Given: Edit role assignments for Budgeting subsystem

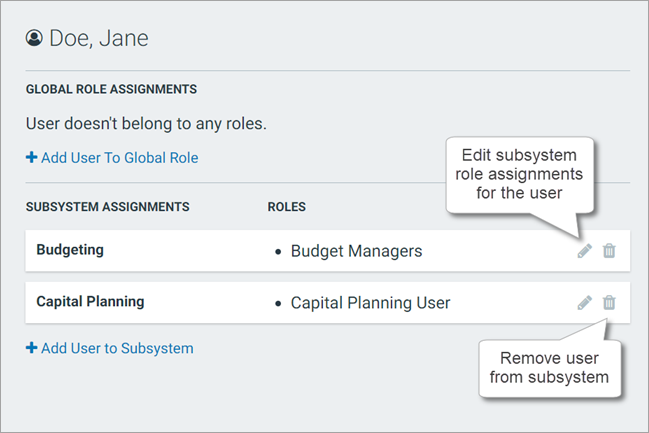Looking at the screenshot, I should (585, 251).
